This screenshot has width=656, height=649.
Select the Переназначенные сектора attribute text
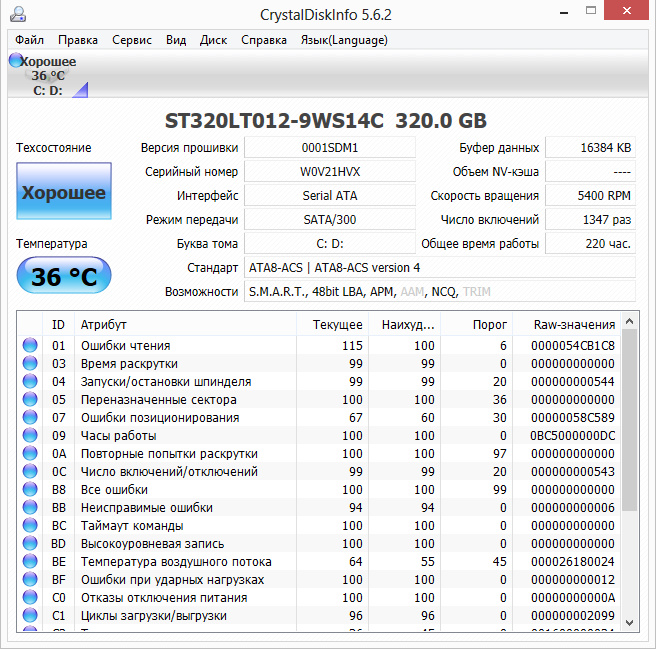[x=159, y=400]
